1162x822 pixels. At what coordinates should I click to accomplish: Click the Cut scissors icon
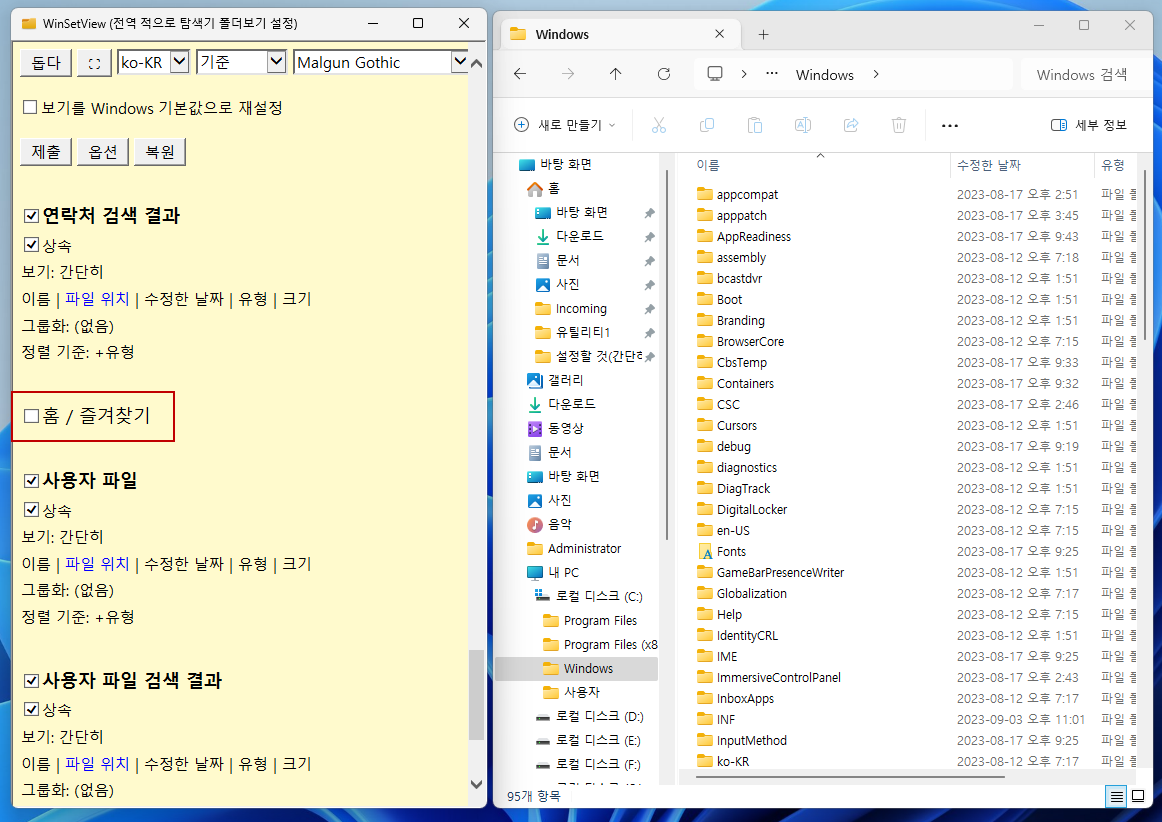(659, 125)
